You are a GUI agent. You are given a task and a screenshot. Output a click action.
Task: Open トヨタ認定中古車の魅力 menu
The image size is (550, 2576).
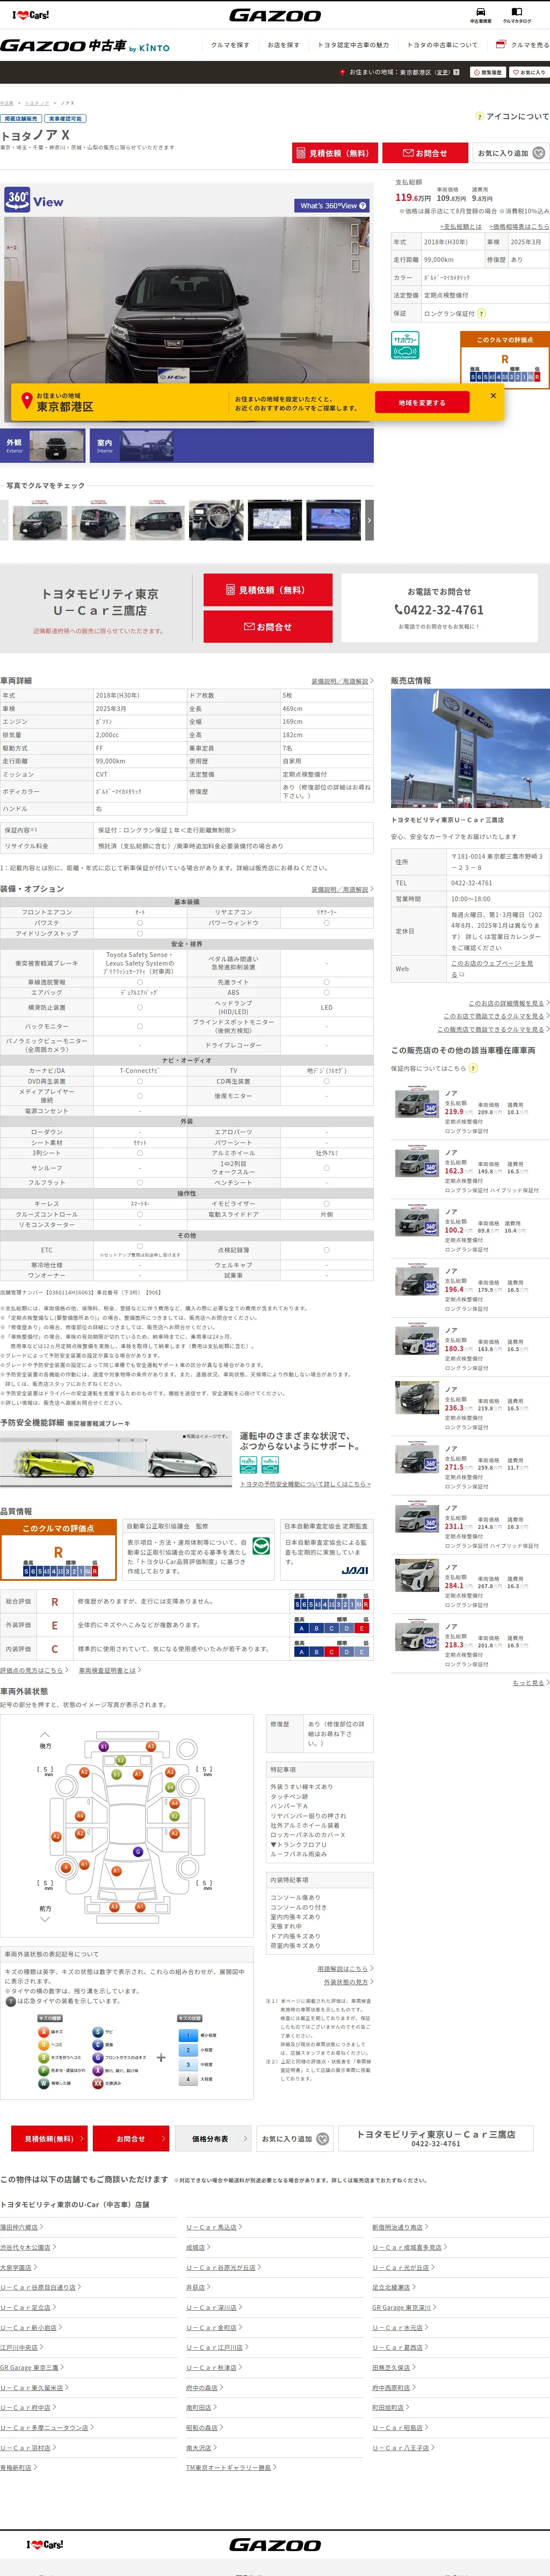pos(353,45)
